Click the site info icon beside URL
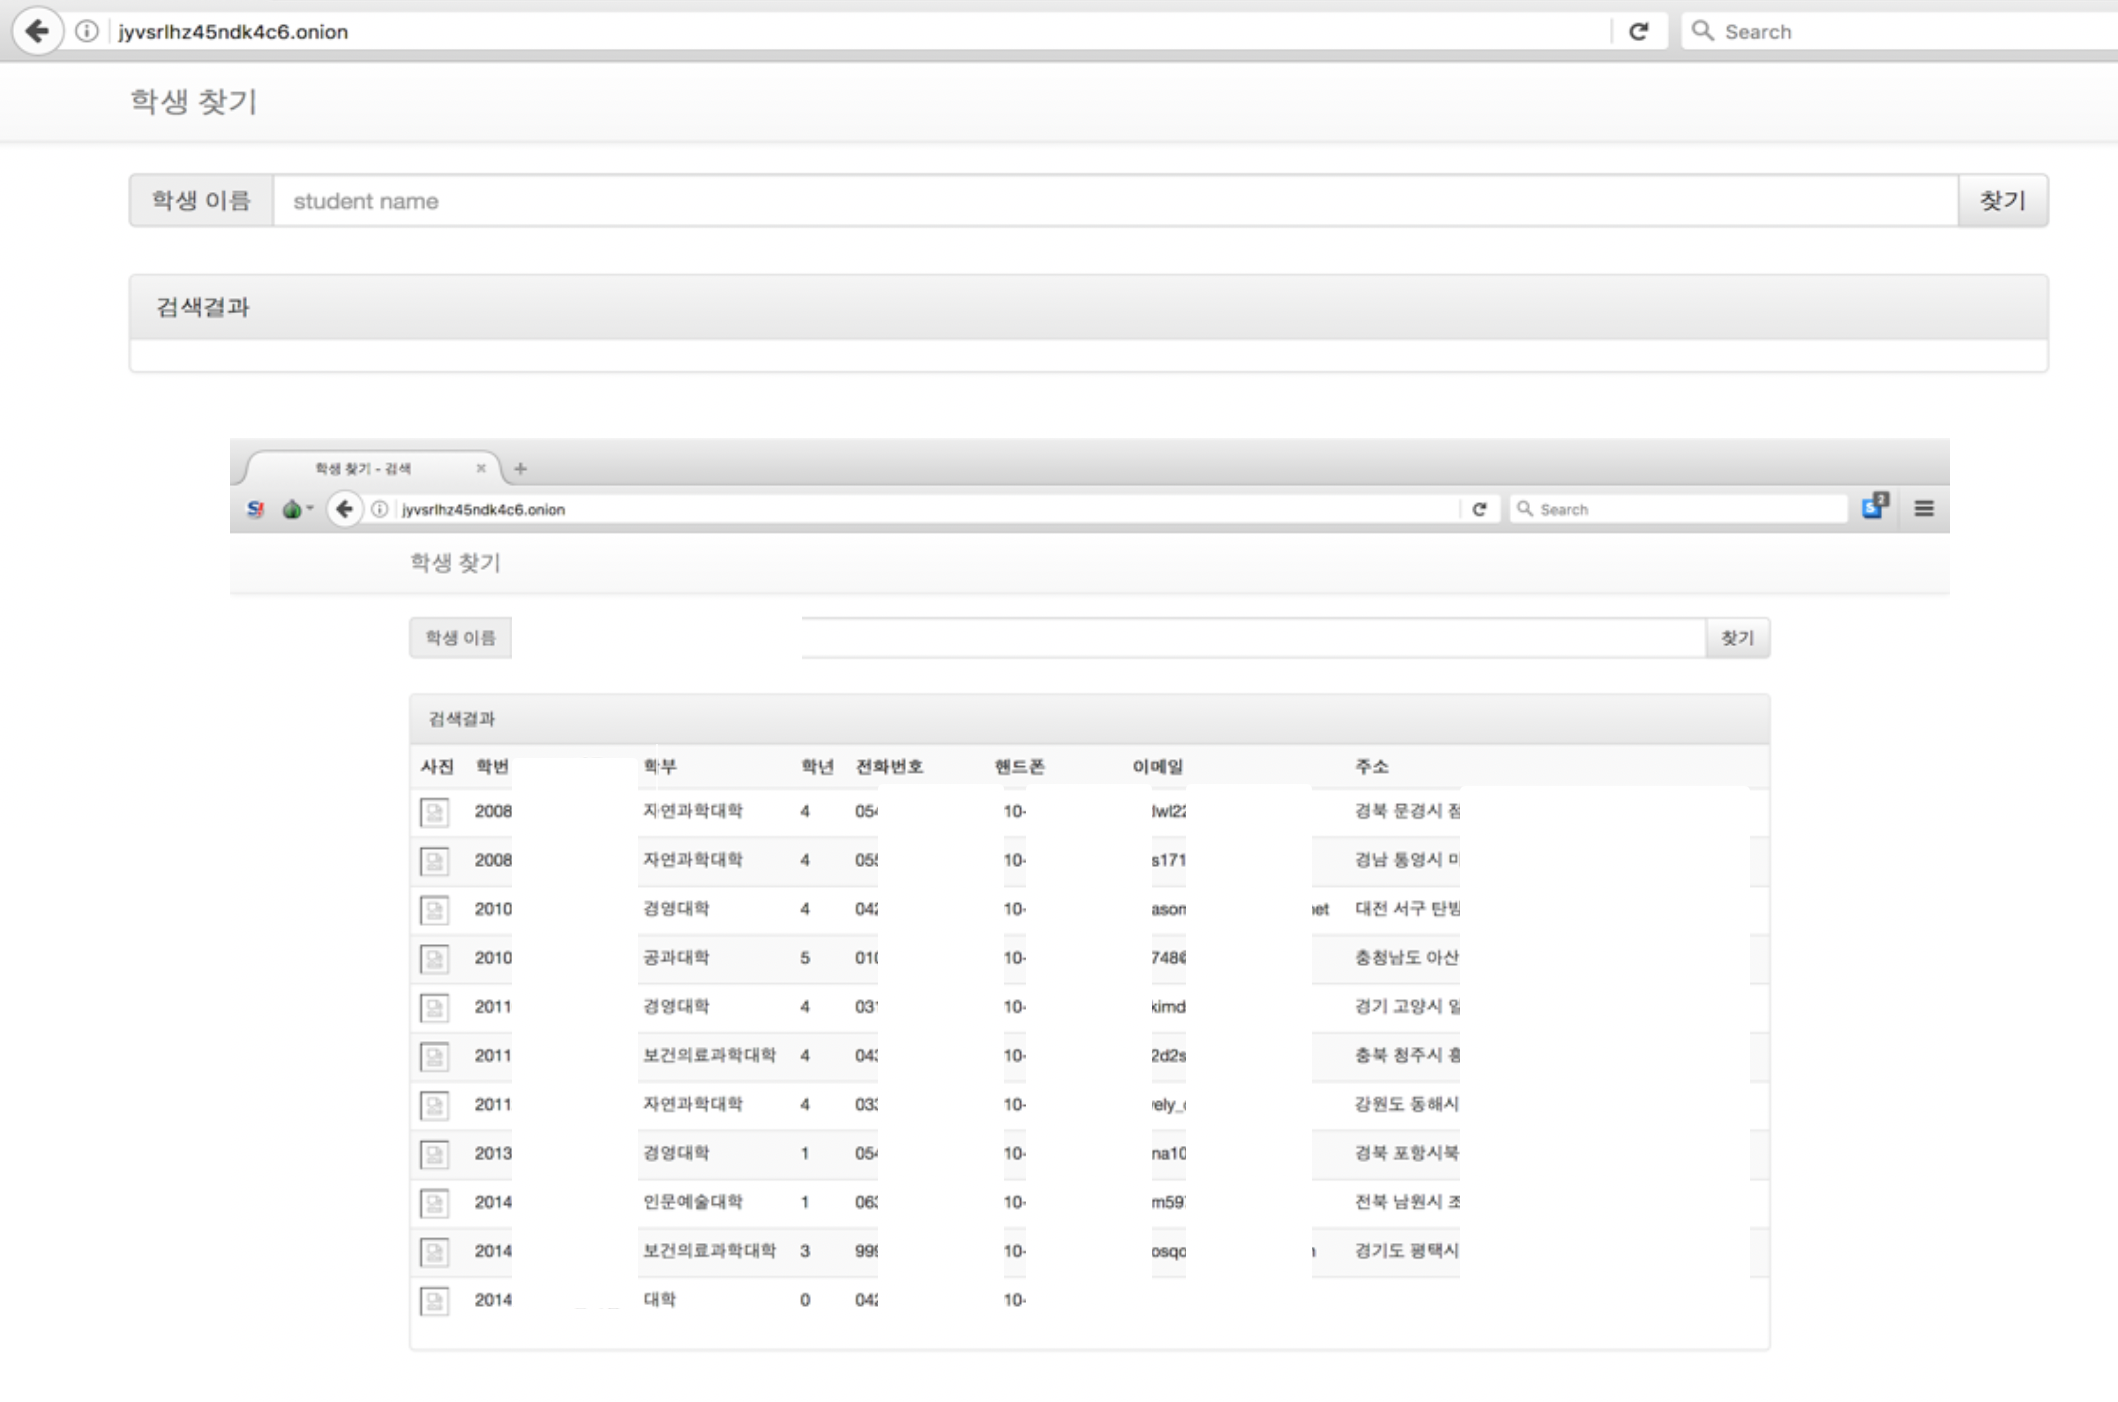2118x1402 pixels. [x=87, y=31]
